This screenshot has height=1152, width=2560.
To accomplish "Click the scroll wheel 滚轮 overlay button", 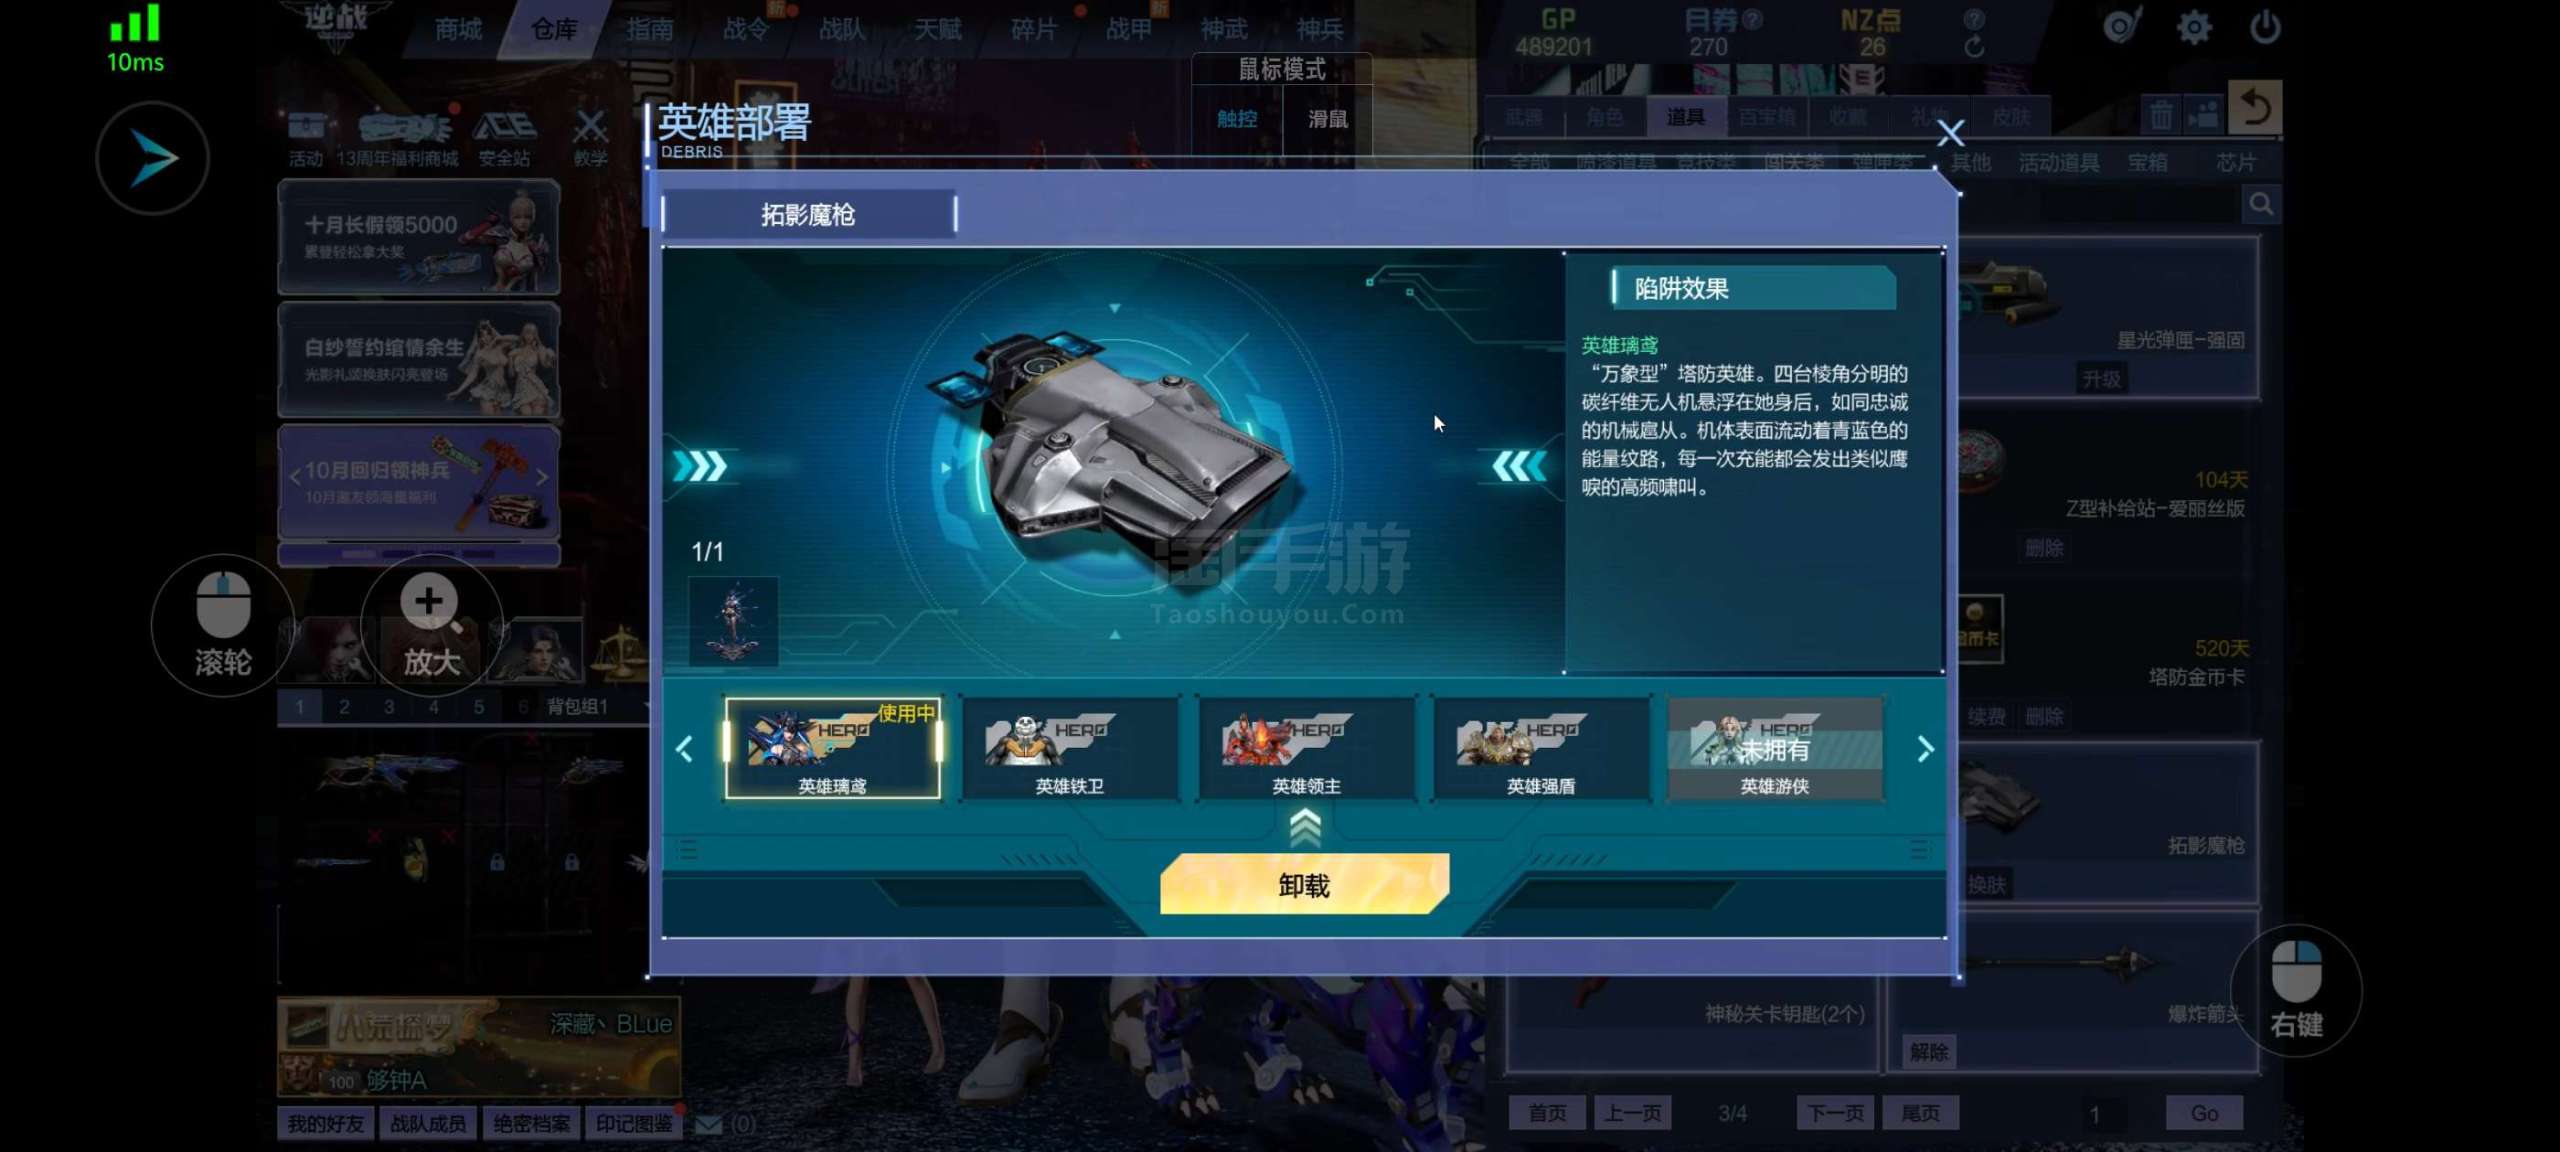I will click(223, 625).
